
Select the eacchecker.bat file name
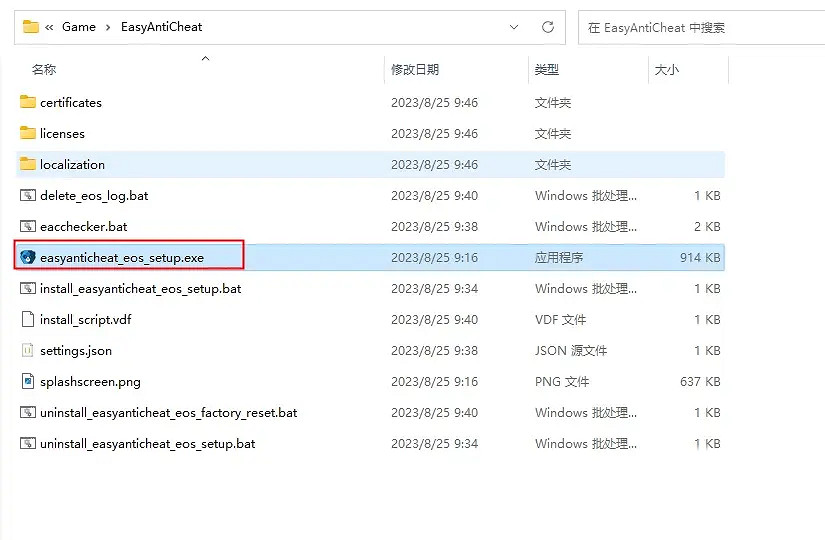[84, 226]
